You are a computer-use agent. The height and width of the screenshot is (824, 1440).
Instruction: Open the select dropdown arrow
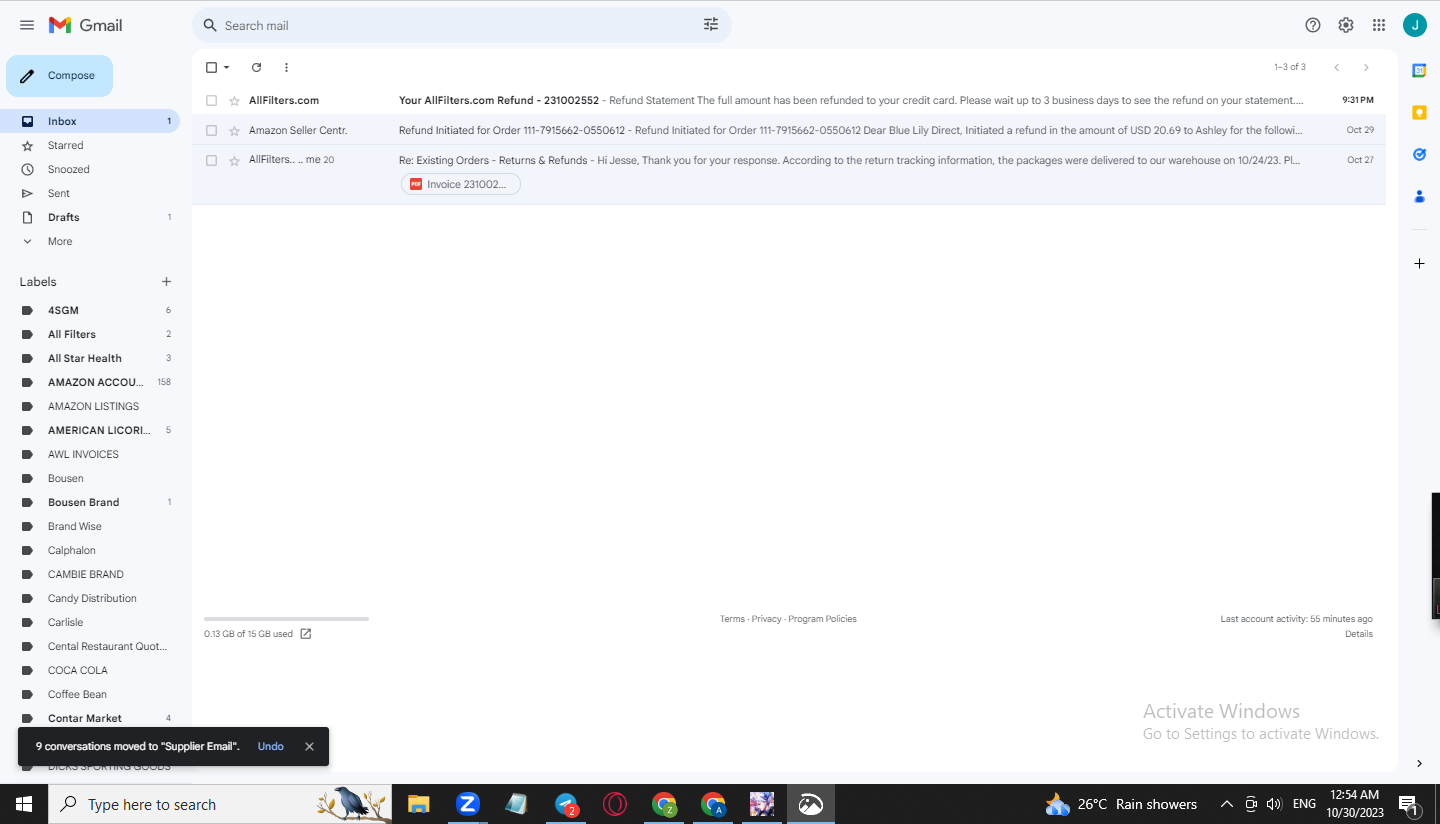point(226,67)
